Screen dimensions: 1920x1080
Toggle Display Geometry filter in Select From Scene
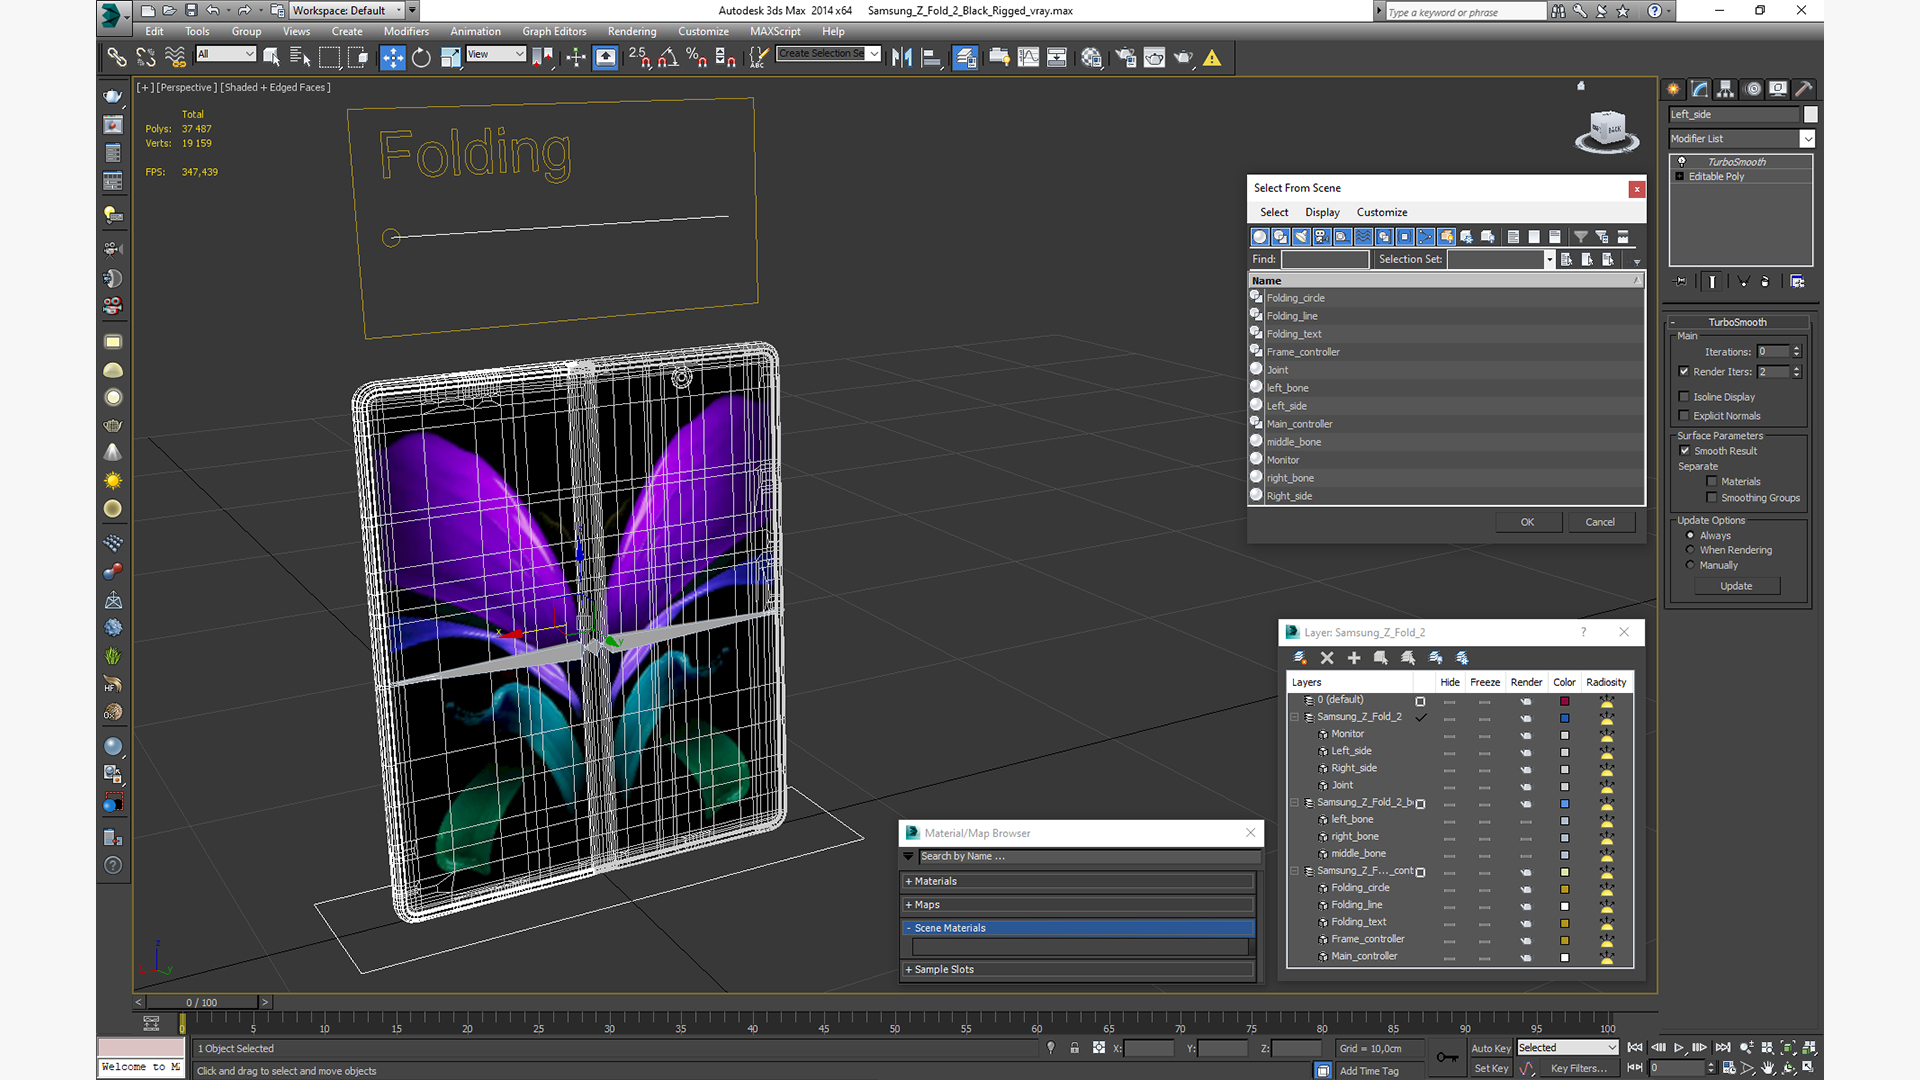1260,237
